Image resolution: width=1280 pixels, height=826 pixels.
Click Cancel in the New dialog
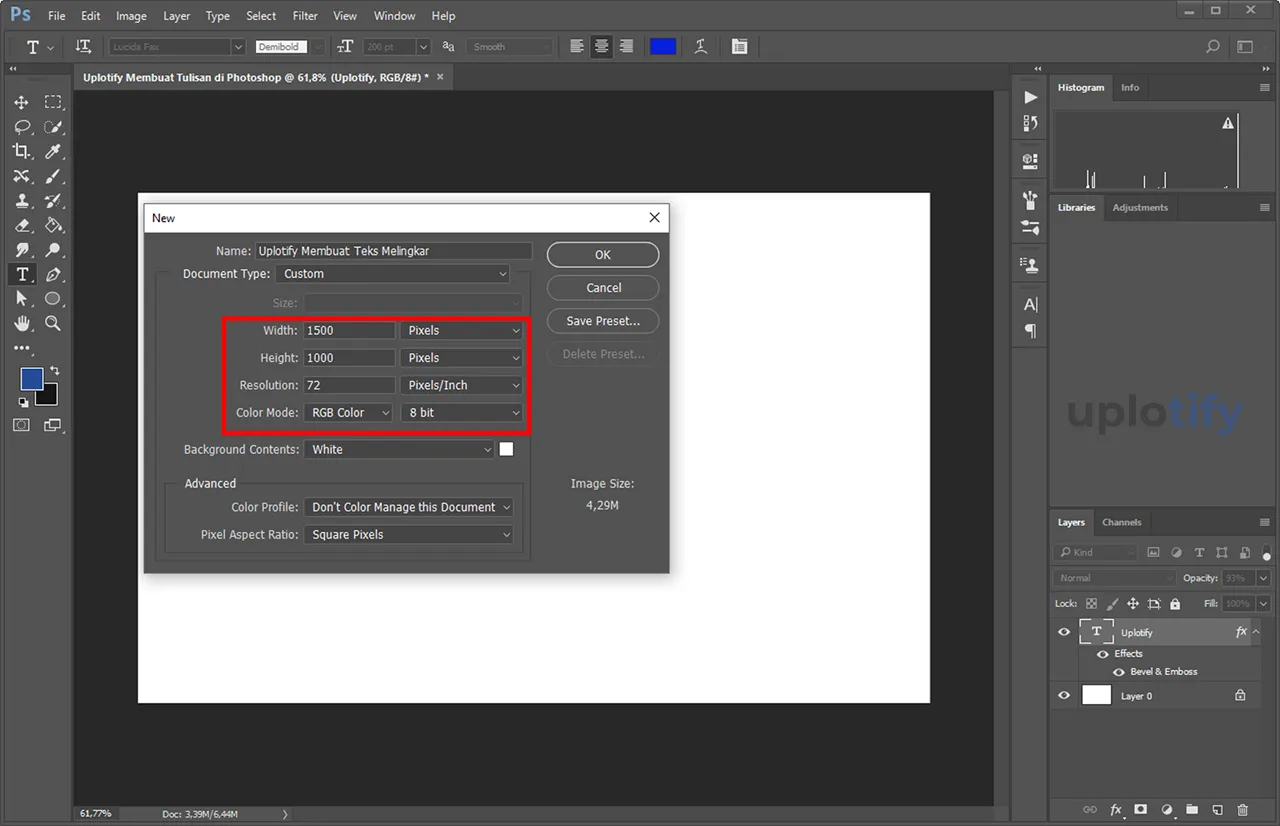click(603, 288)
